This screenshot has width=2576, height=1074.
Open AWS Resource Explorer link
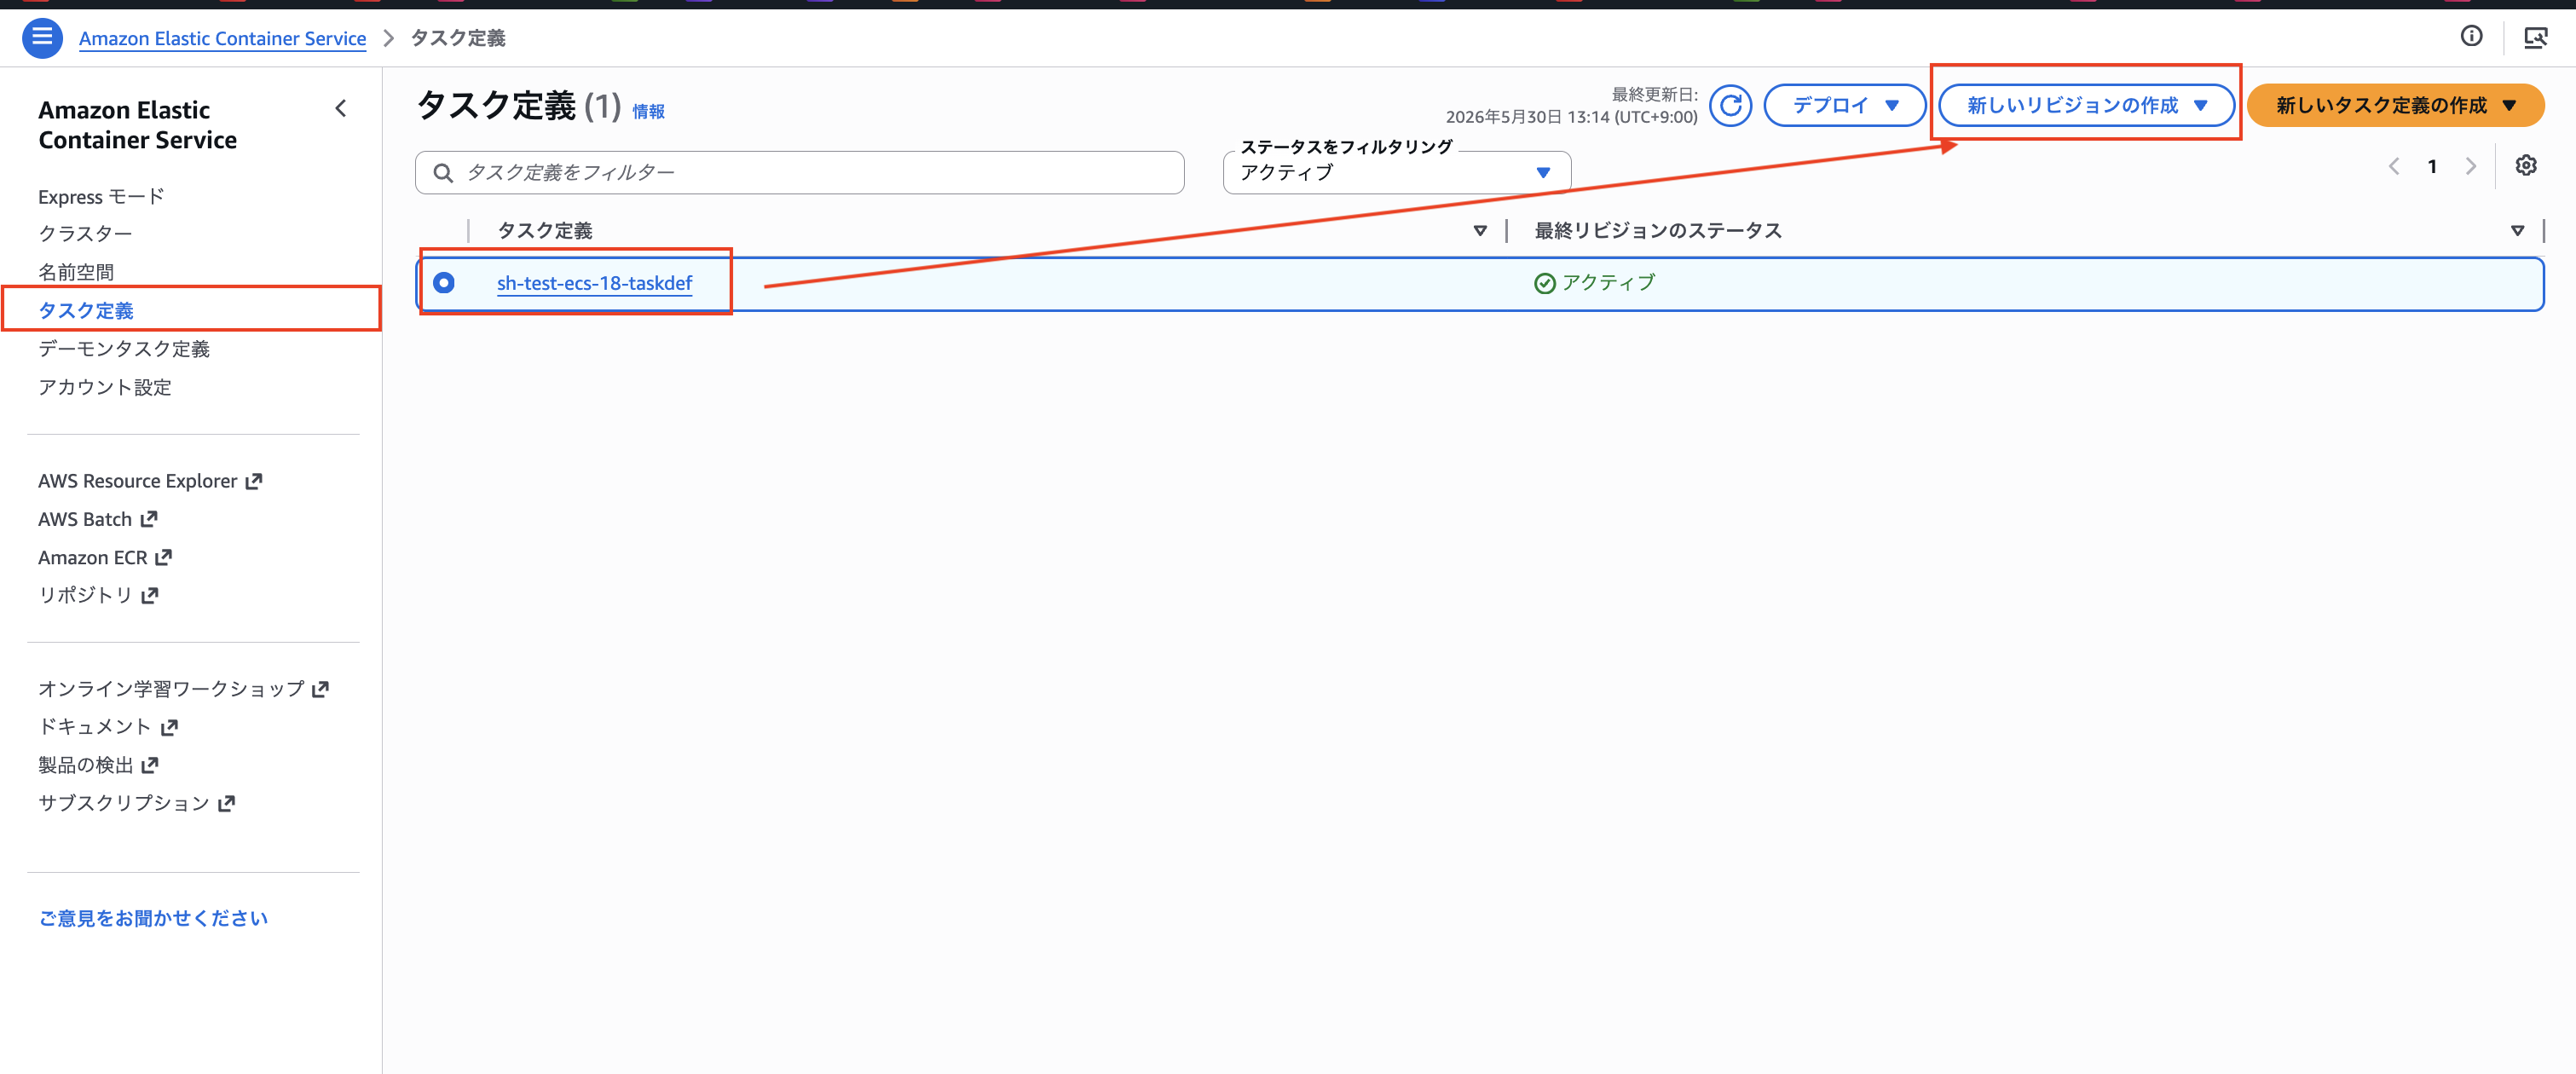point(138,481)
